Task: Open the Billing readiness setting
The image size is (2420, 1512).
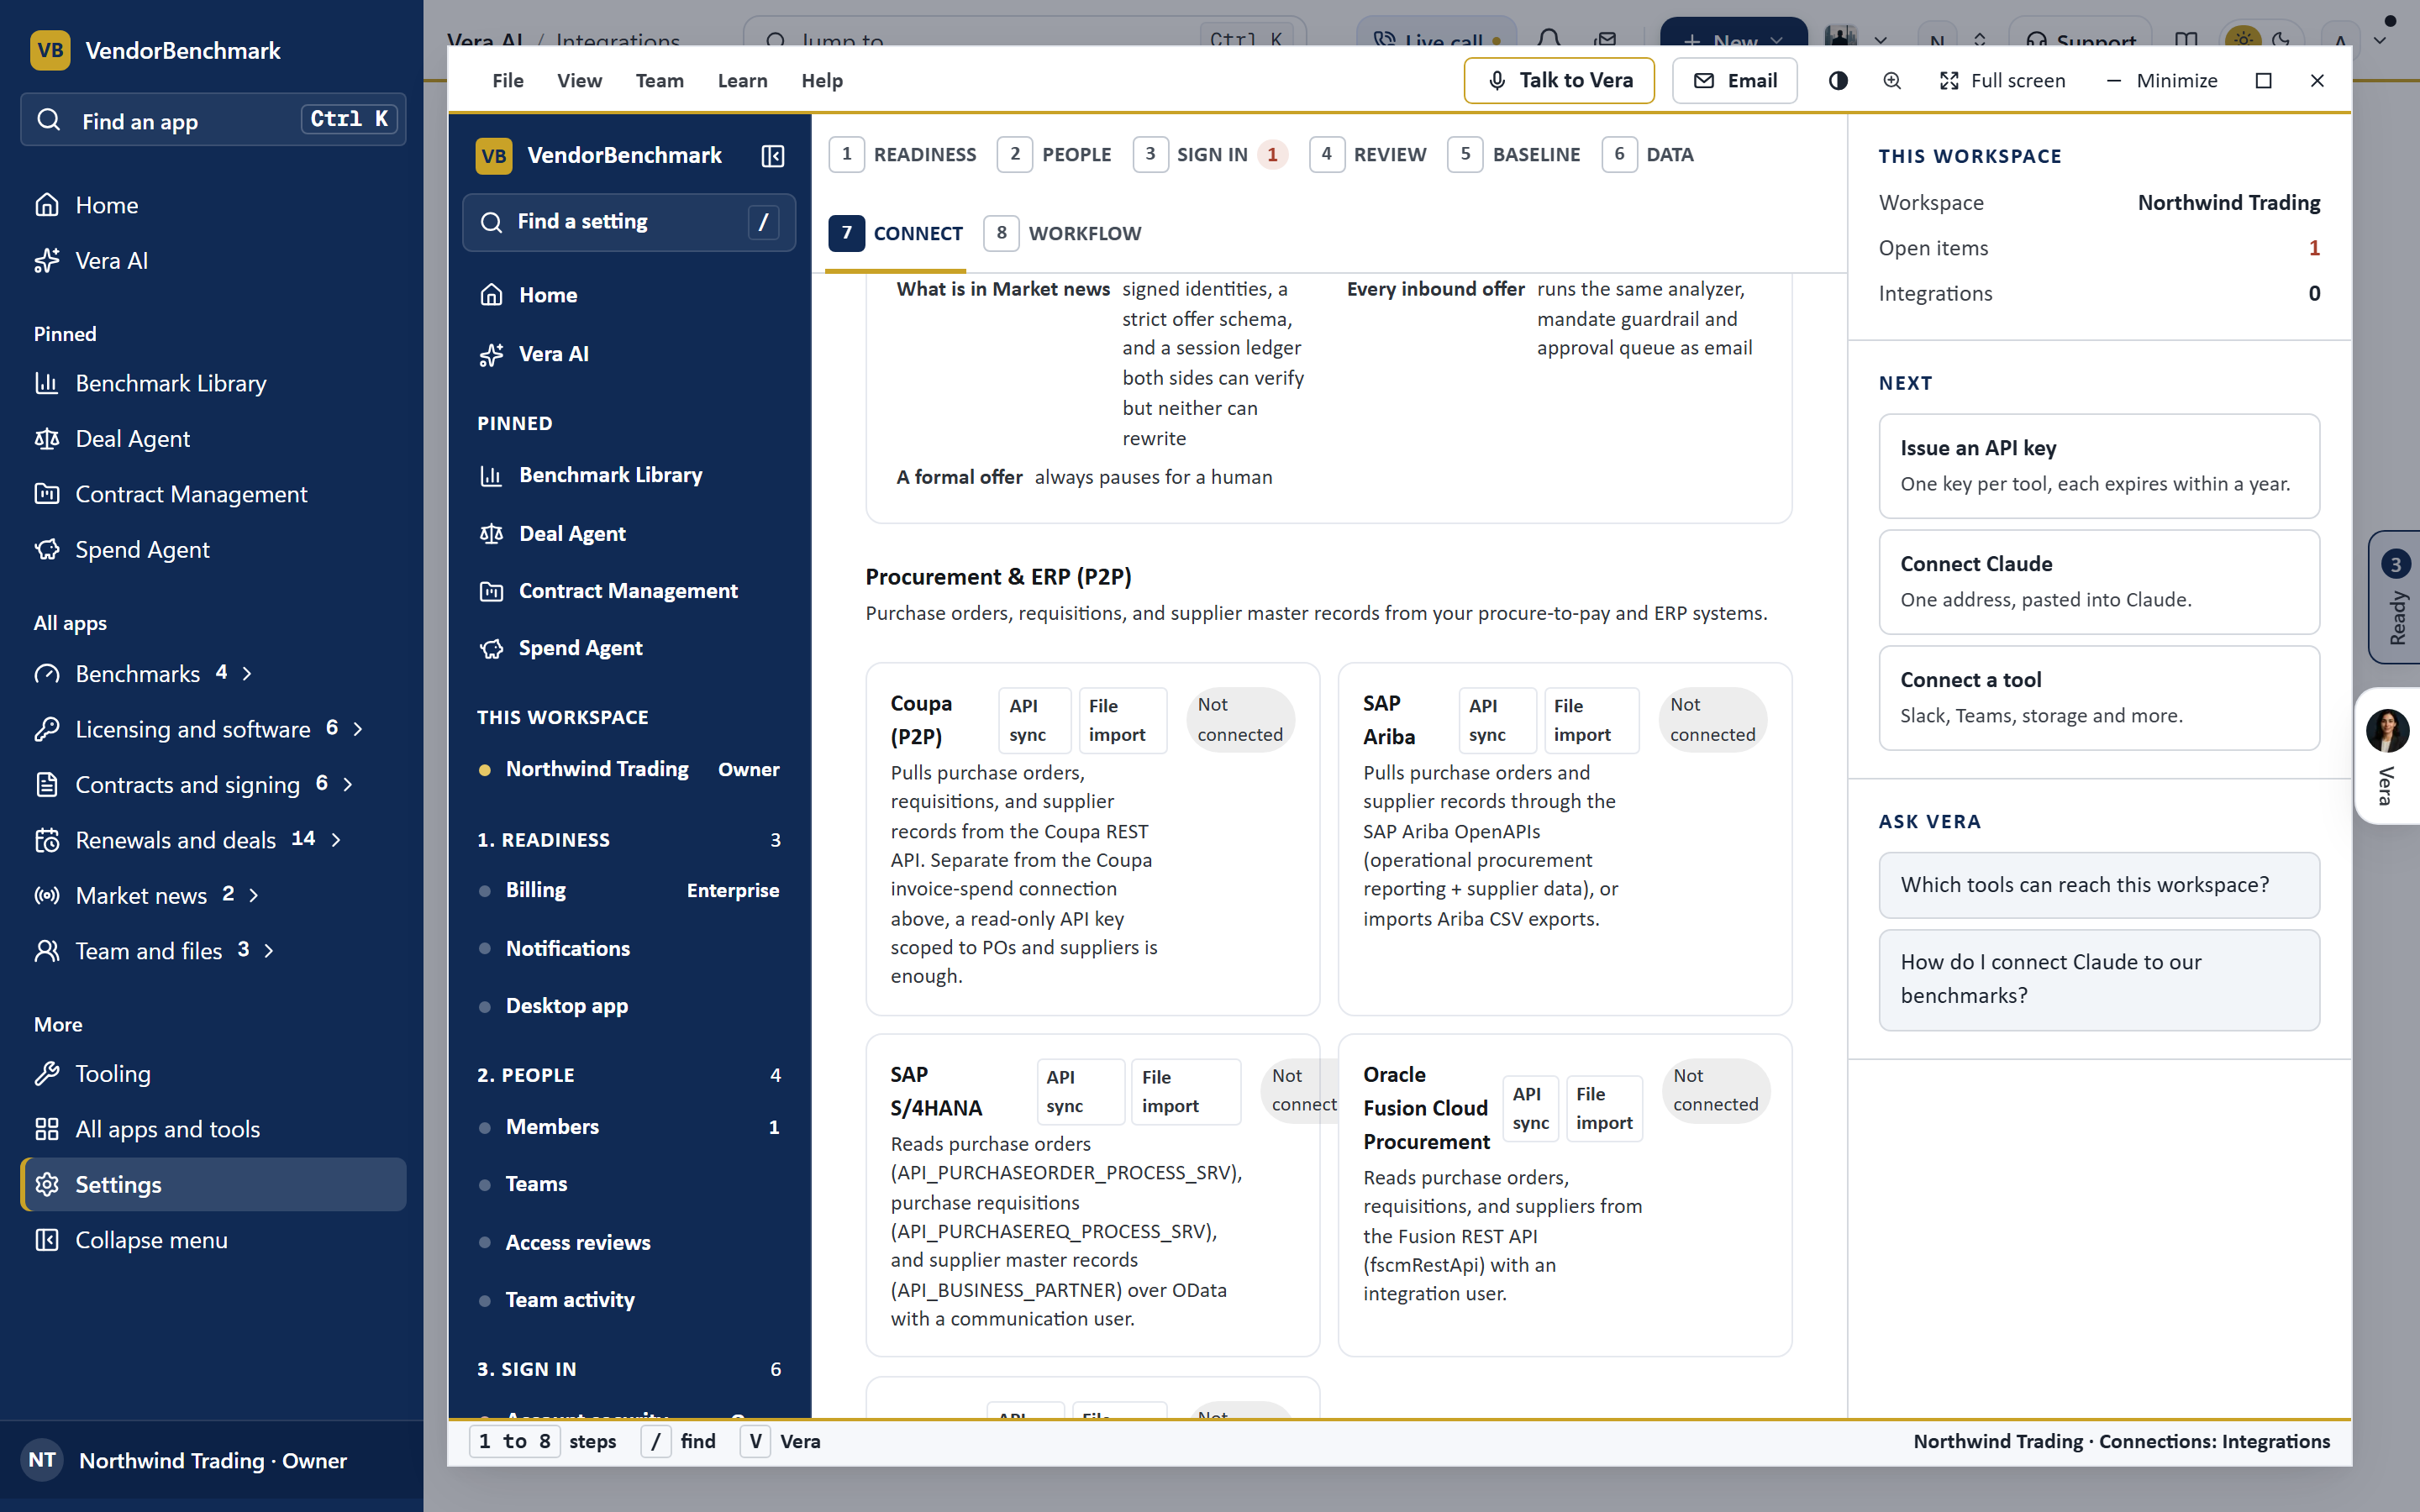Action: pos(629,890)
